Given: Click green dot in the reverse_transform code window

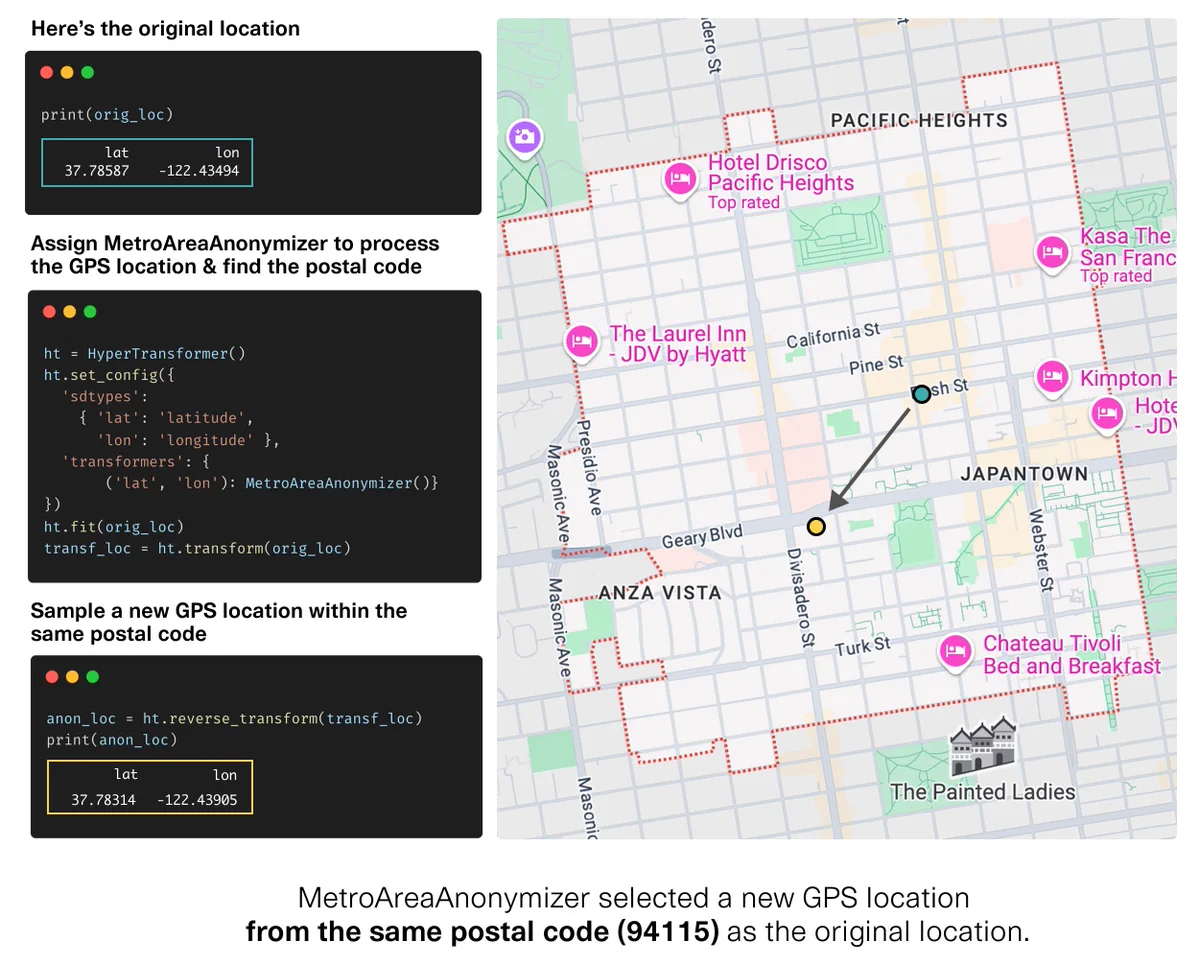Looking at the screenshot, I should [93, 677].
